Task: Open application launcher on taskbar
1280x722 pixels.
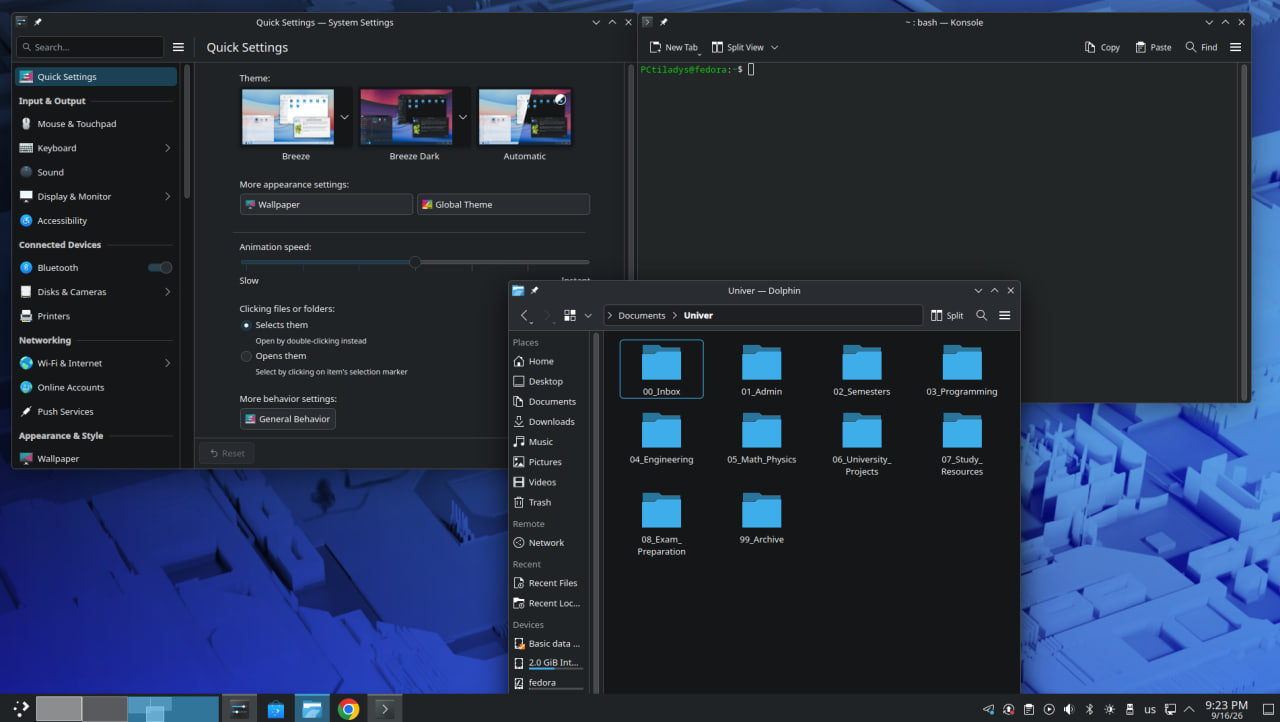Action: pos(20,709)
